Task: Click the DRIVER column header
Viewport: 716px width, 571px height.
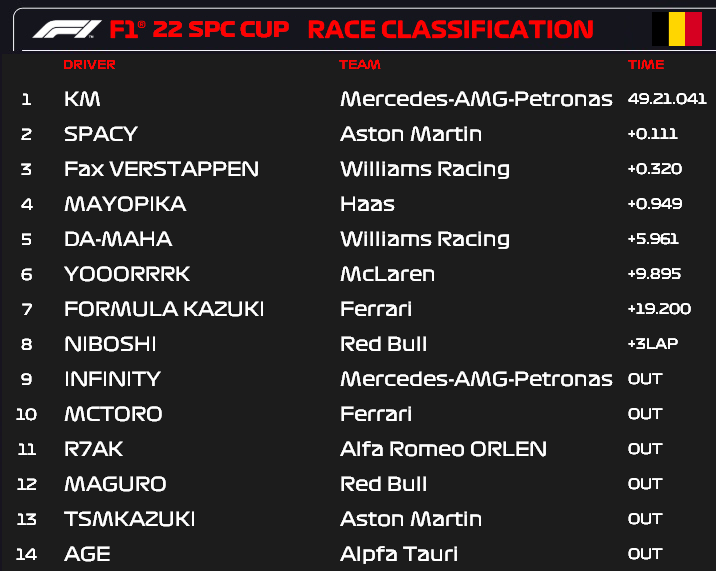Action: tap(90, 65)
